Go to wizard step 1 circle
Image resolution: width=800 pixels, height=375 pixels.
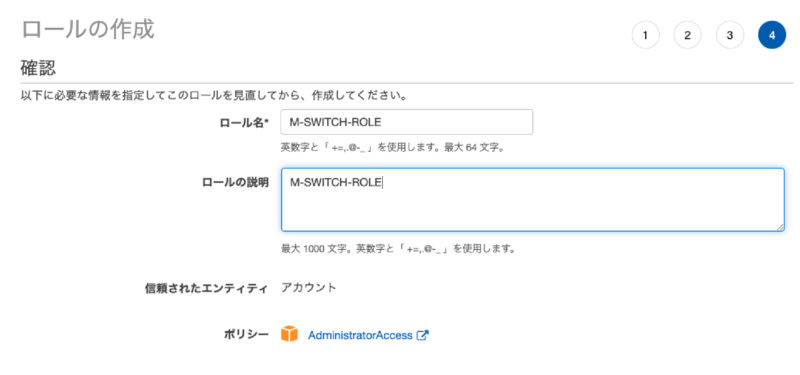click(645, 35)
